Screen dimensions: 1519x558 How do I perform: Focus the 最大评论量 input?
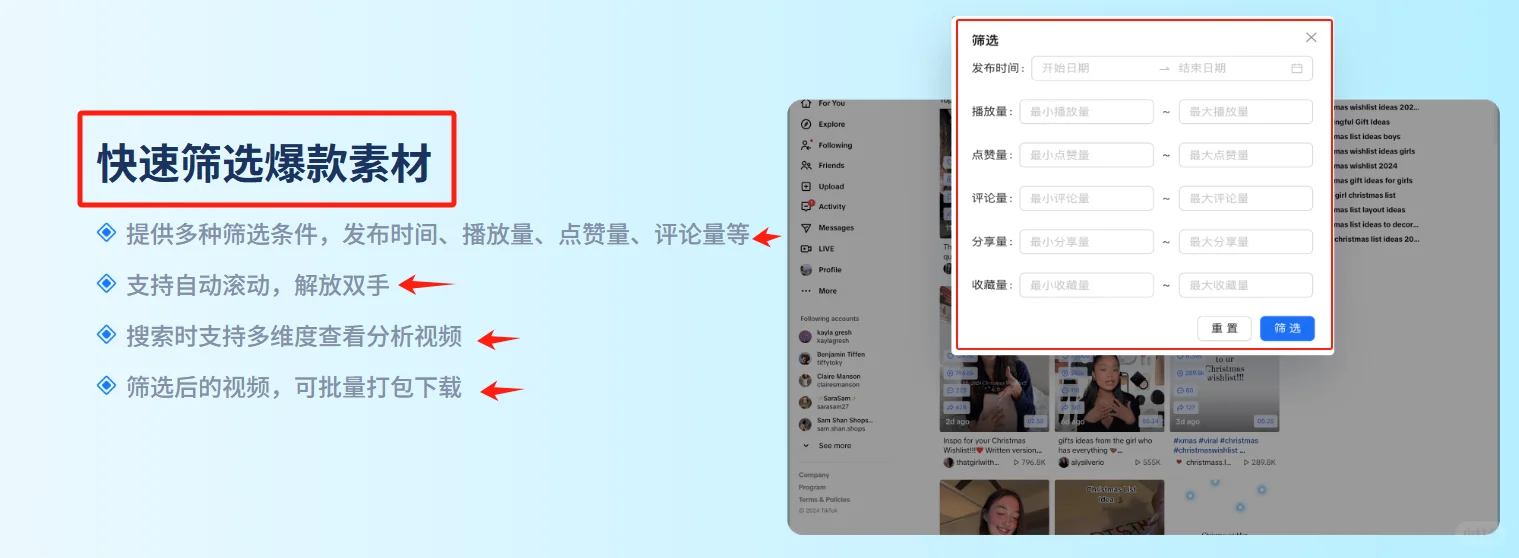pyautogui.click(x=1245, y=198)
